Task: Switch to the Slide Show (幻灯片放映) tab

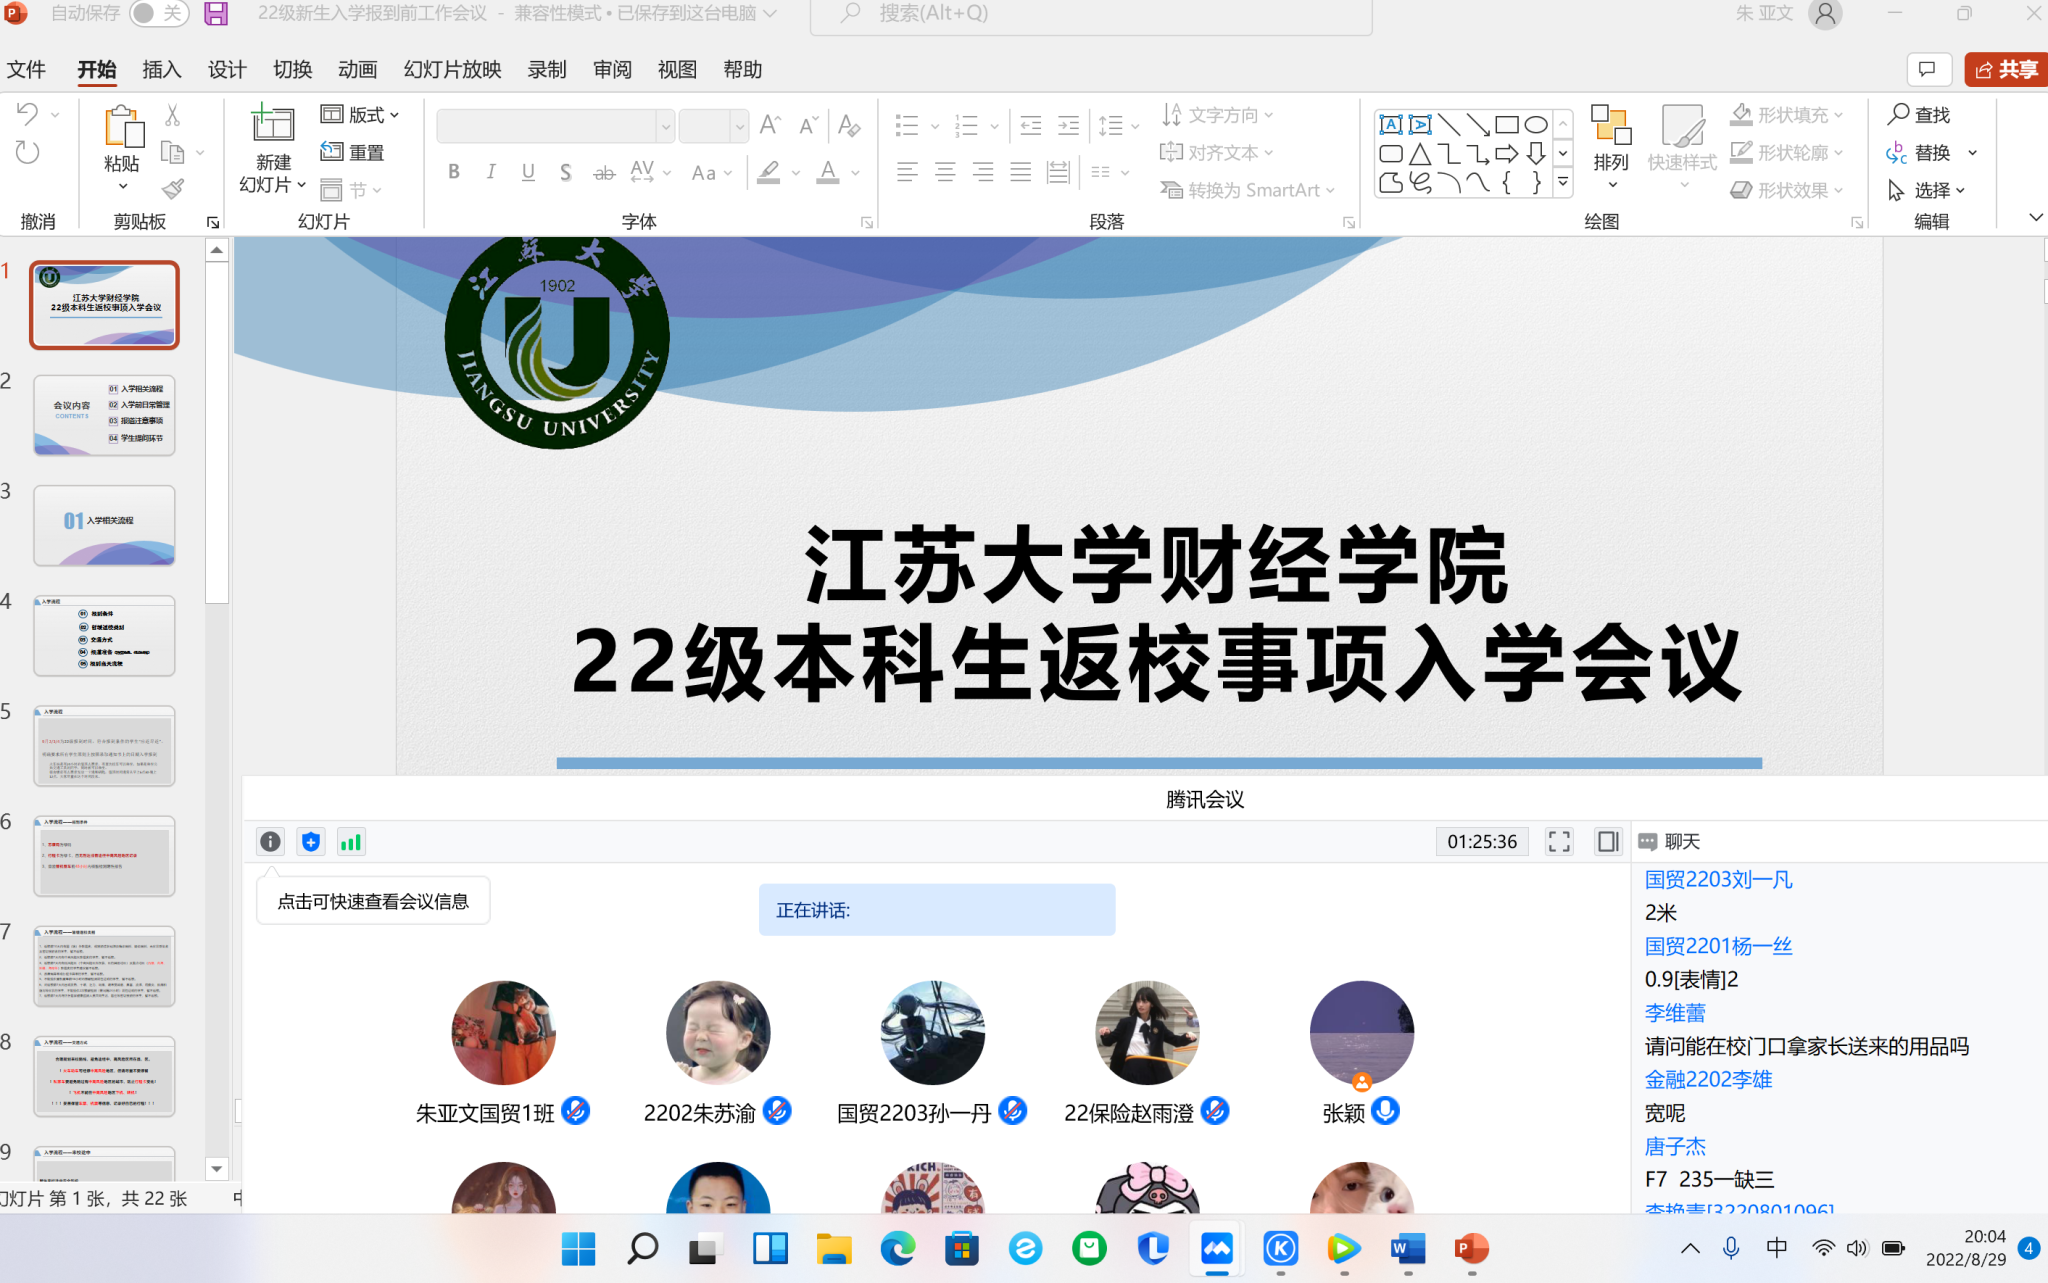Action: (452, 70)
